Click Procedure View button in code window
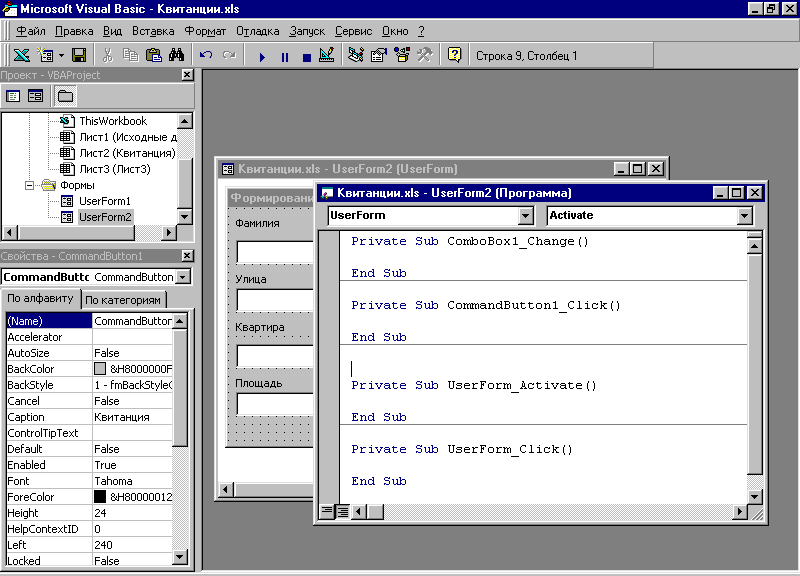Viewport: 800px width, 576px height. [x=327, y=511]
